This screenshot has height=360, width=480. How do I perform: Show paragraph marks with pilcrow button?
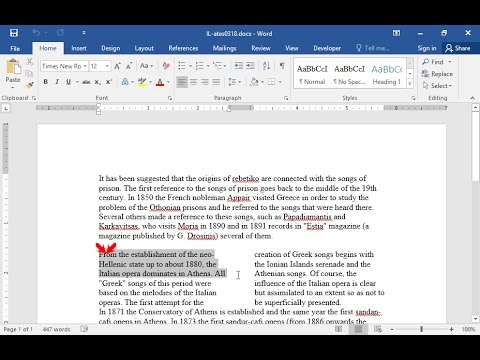click(282, 66)
